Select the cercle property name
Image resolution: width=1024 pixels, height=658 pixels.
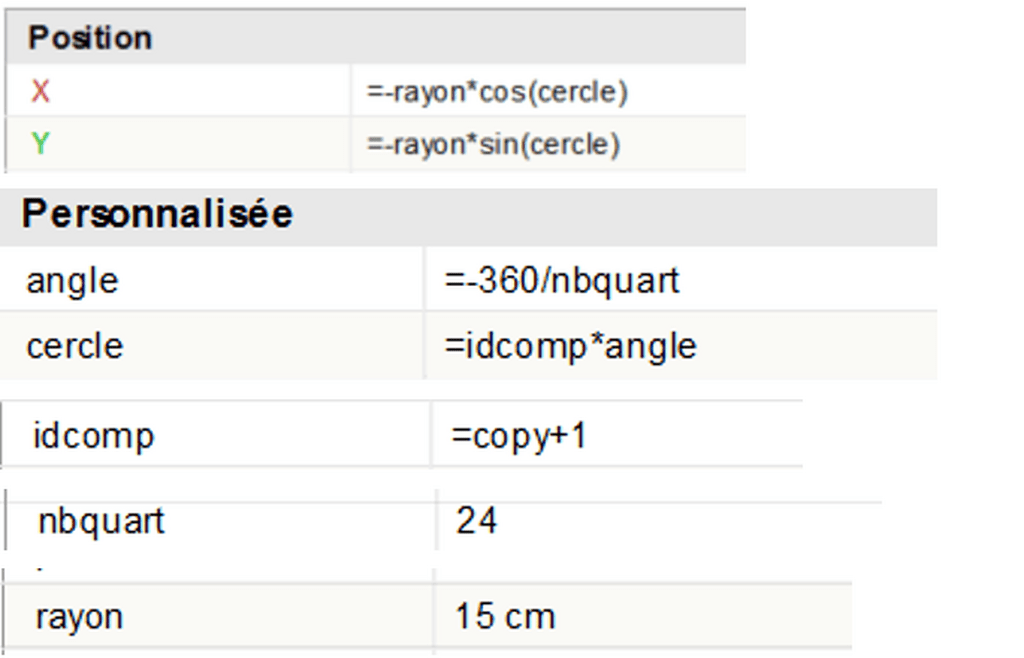point(75,346)
